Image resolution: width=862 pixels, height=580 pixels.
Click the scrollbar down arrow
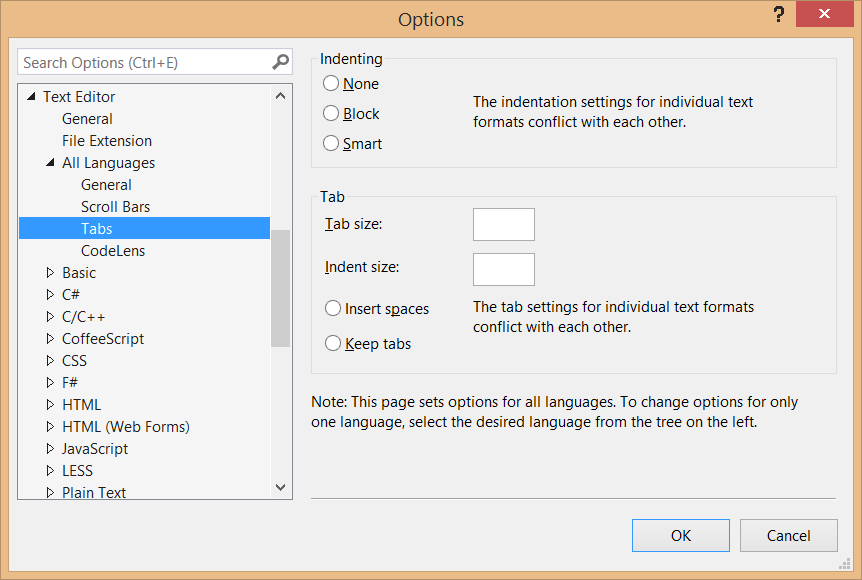click(x=281, y=487)
